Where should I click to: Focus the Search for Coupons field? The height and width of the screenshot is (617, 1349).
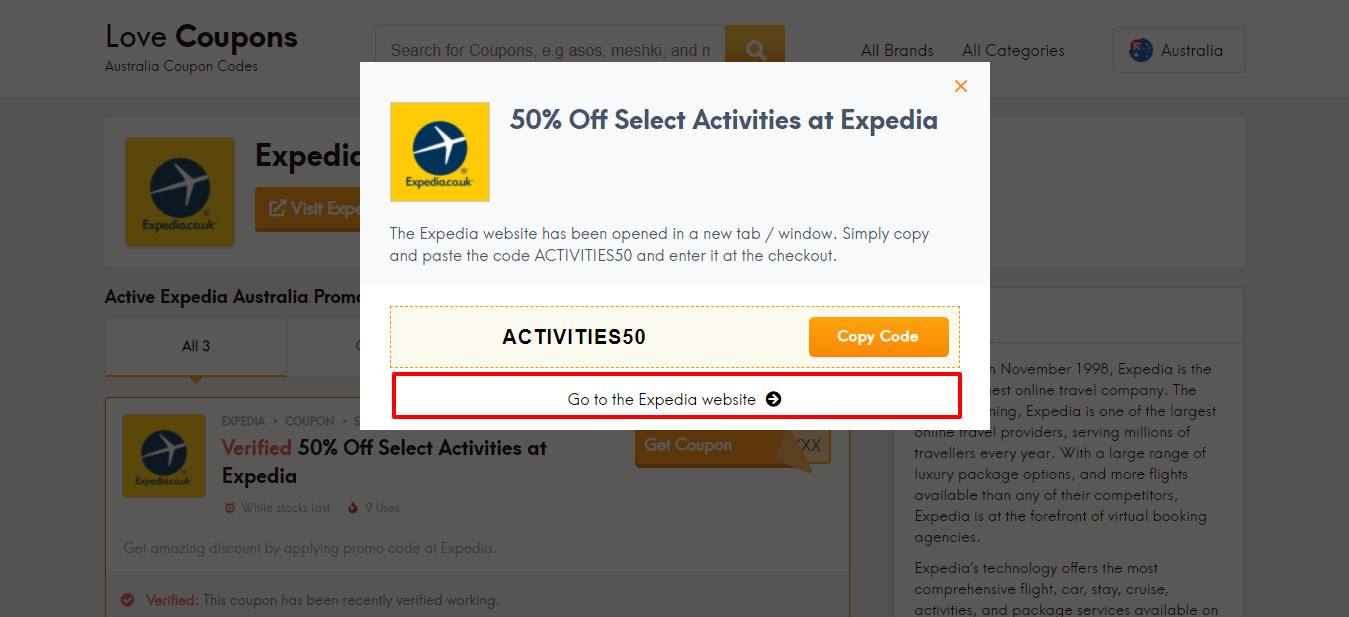point(550,50)
